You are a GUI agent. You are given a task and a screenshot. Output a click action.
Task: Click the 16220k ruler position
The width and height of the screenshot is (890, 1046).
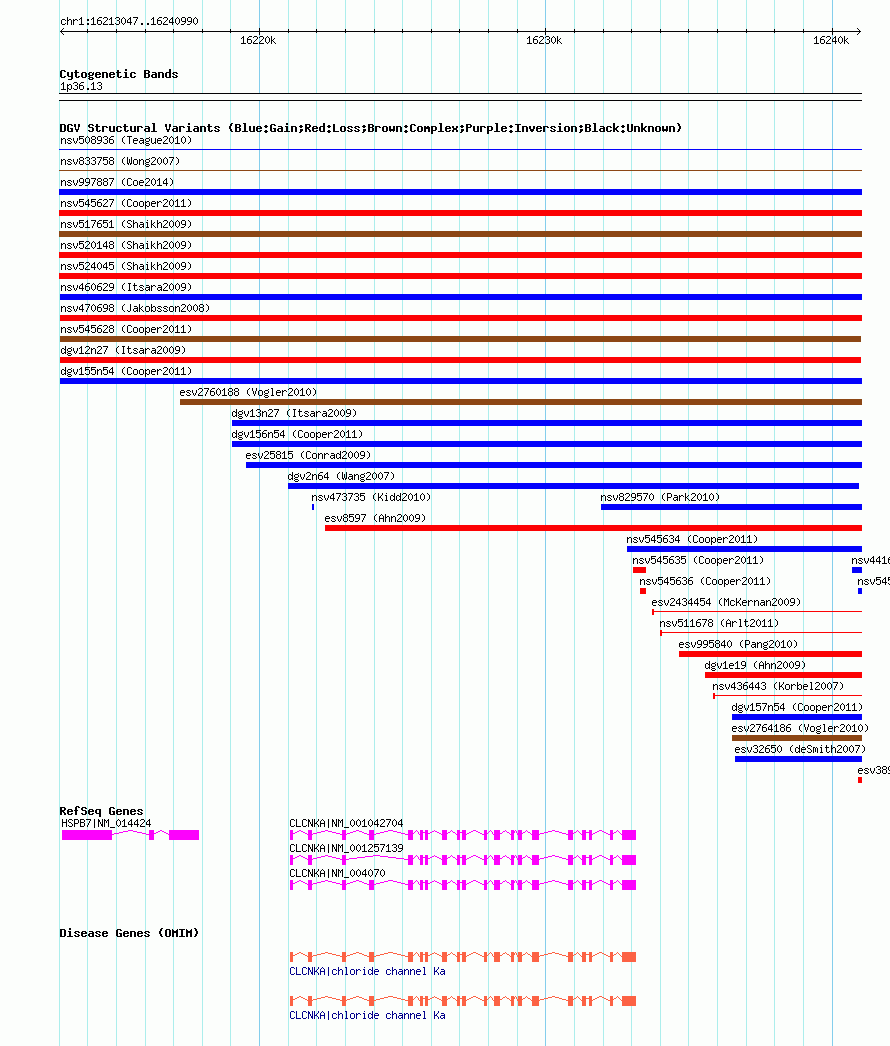click(x=258, y=41)
